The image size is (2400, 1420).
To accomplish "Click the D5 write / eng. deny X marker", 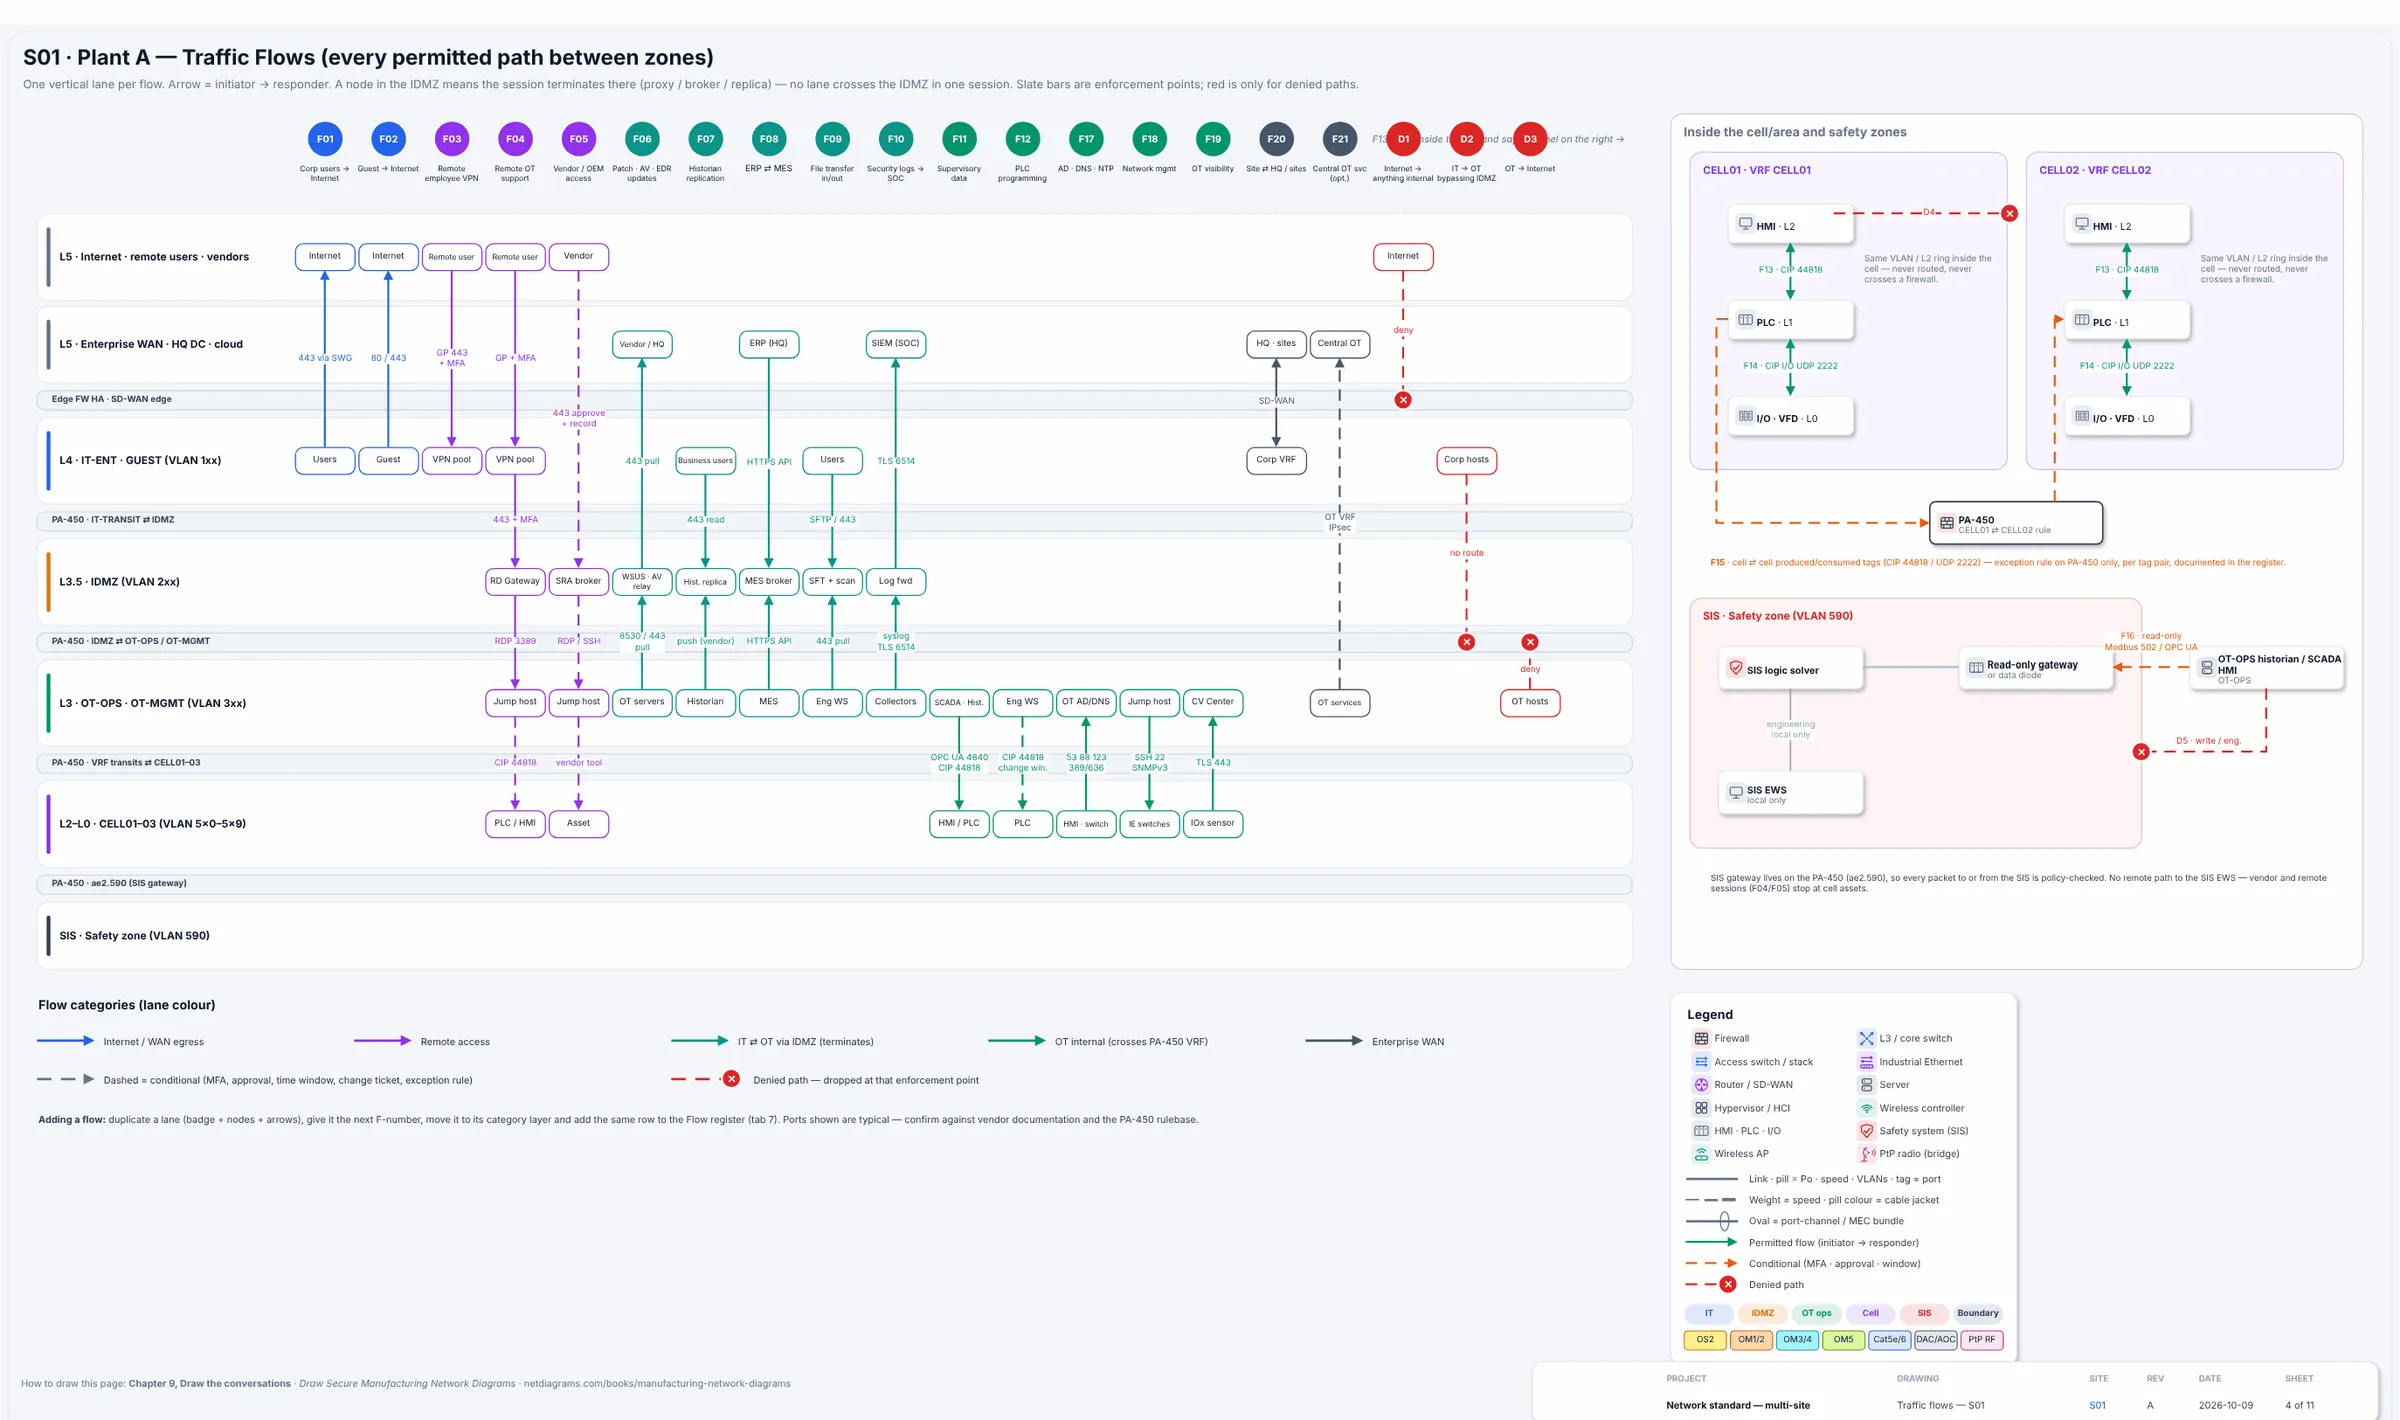I will [2140, 752].
